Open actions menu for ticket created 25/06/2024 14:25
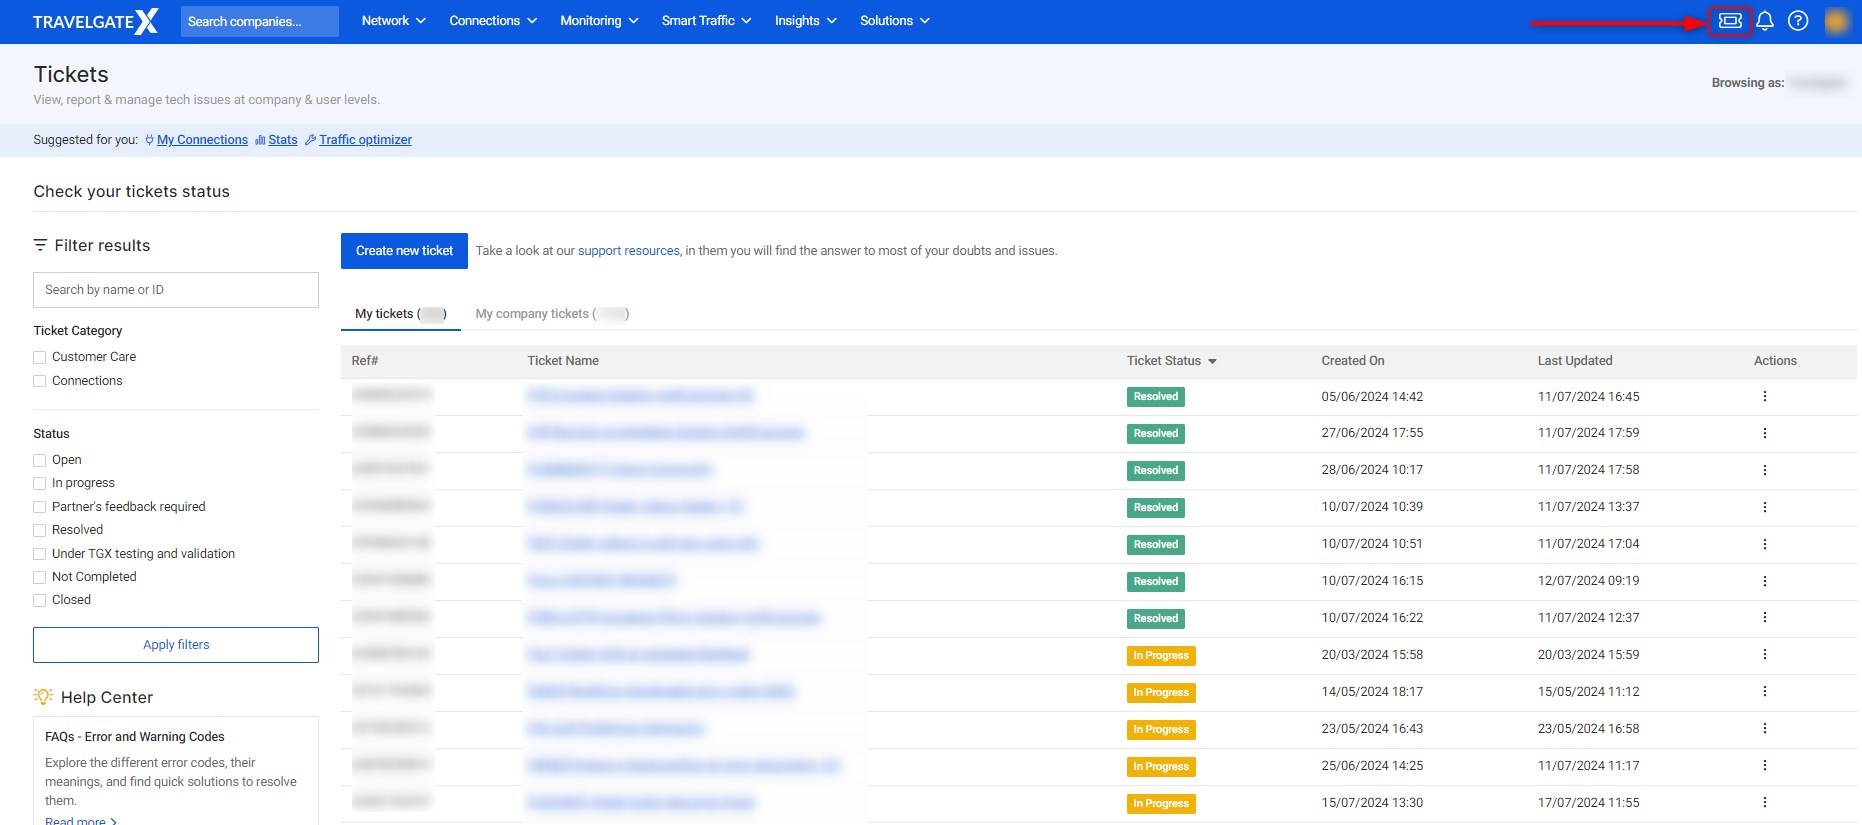This screenshot has width=1862, height=825. click(1765, 766)
